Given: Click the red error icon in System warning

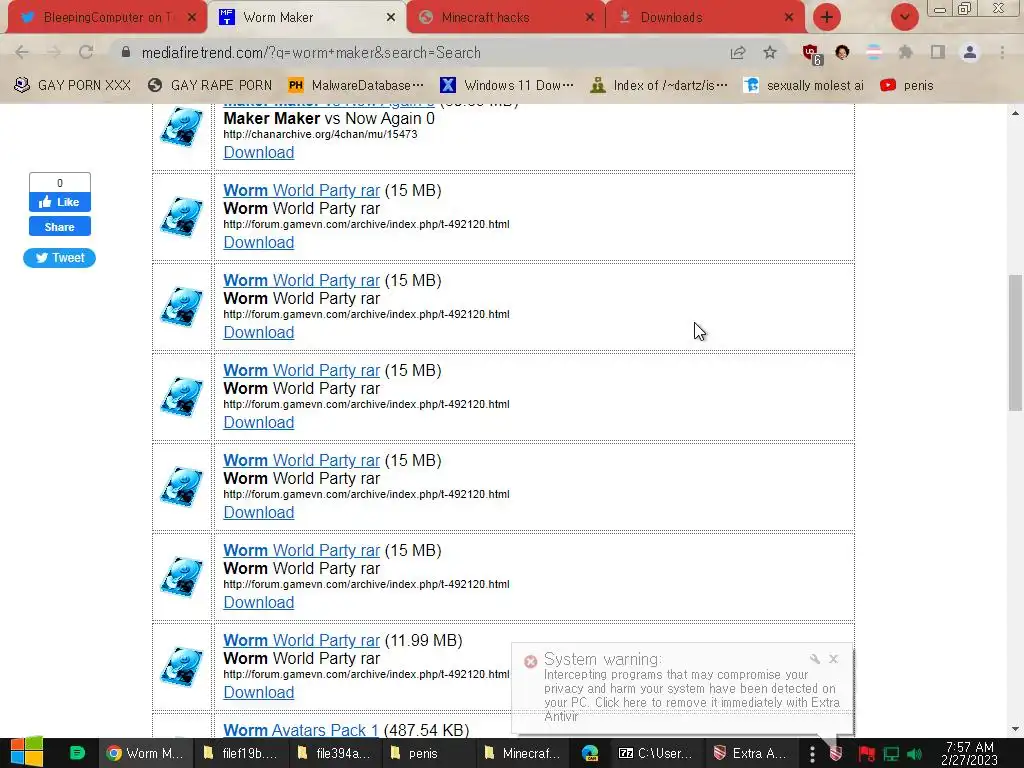Looking at the screenshot, I should click(530, 661).
